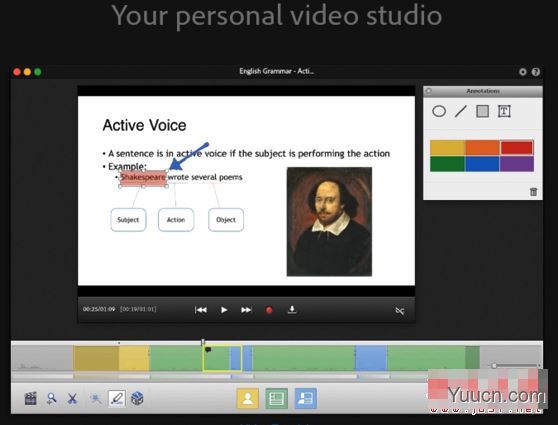Choose the rectangle annotation shape
558x425 pixels.
click(x=482, y=111)
